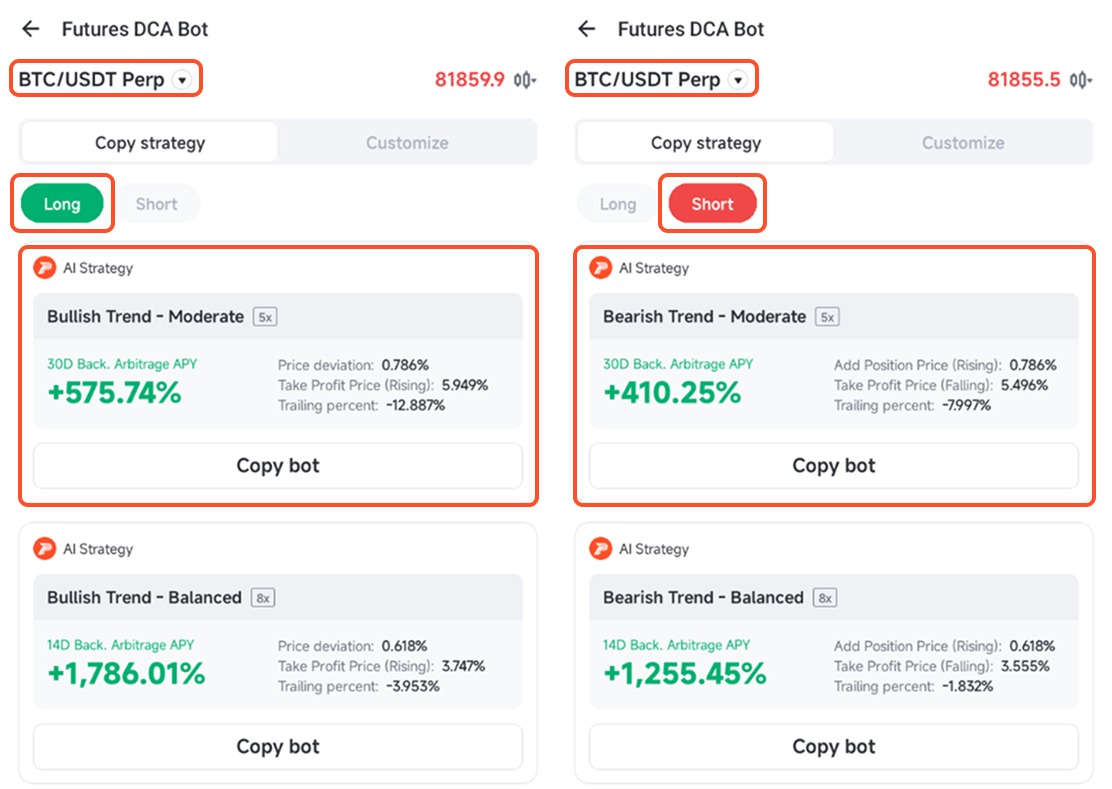Open Copy strategy tab in right panel
Viewport: 1112px width, 789px height.
coord(705,143)
